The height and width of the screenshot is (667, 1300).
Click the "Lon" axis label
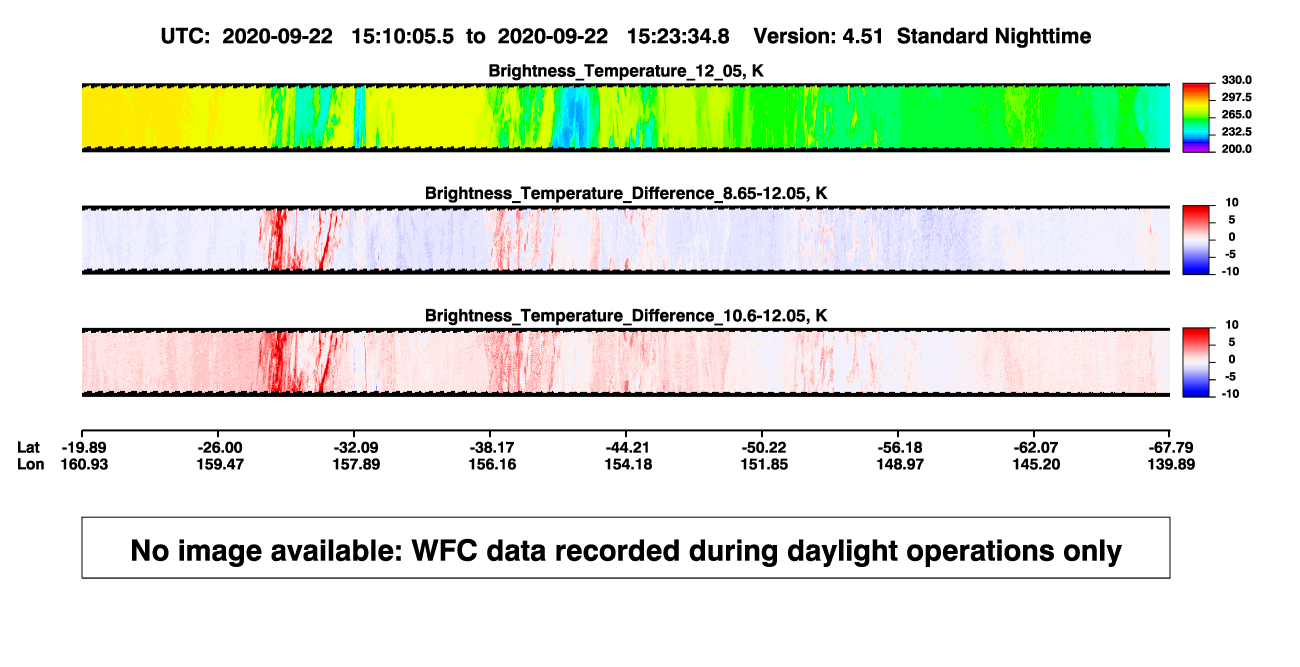[x=31, y=464]
